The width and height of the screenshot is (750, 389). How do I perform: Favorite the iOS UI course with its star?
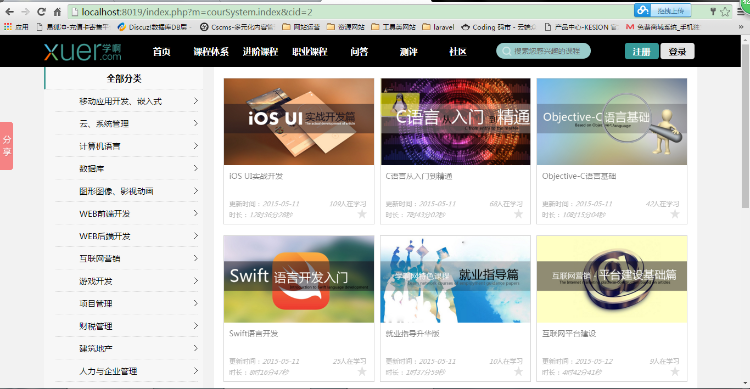coord(362,214)
